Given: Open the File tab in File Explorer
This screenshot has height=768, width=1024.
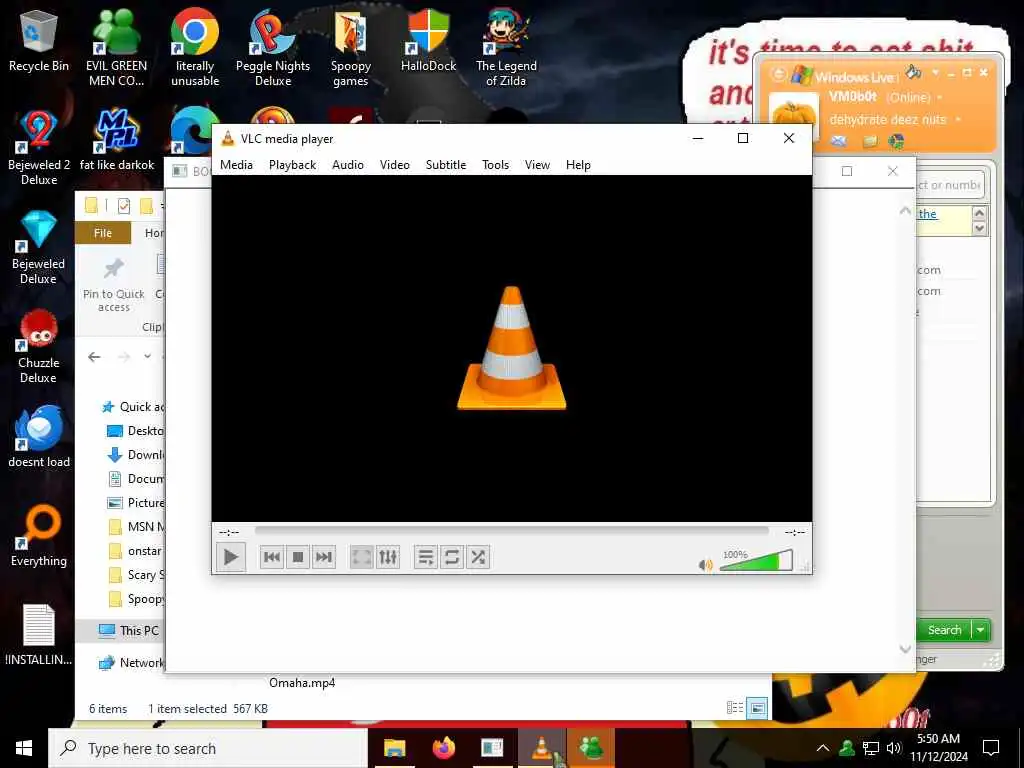Looking at the screenshot, I should point(103,233).
